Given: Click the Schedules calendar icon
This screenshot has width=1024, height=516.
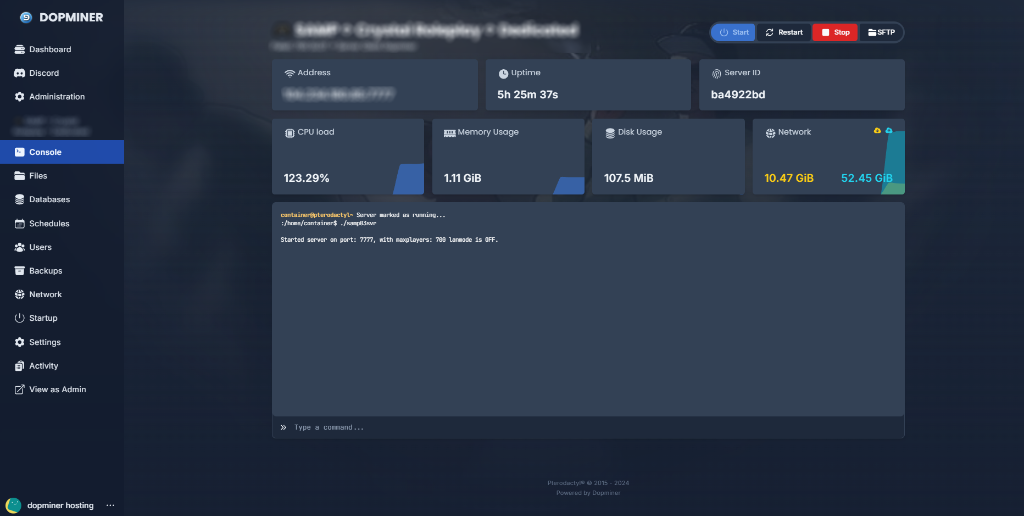Looking at the screenshot, I should [x=20, y=223].
